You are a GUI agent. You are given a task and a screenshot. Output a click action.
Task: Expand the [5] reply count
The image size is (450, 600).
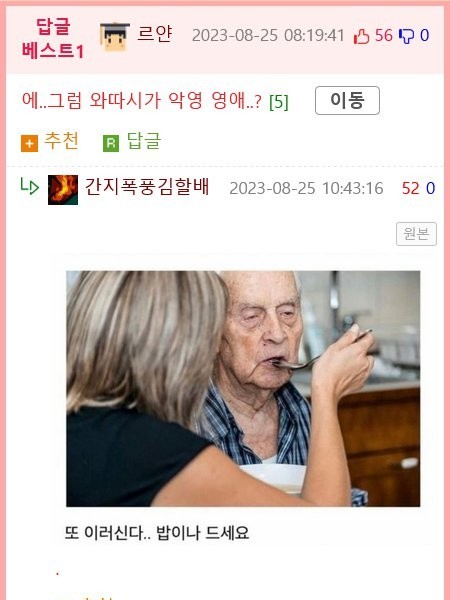point(279,102)
